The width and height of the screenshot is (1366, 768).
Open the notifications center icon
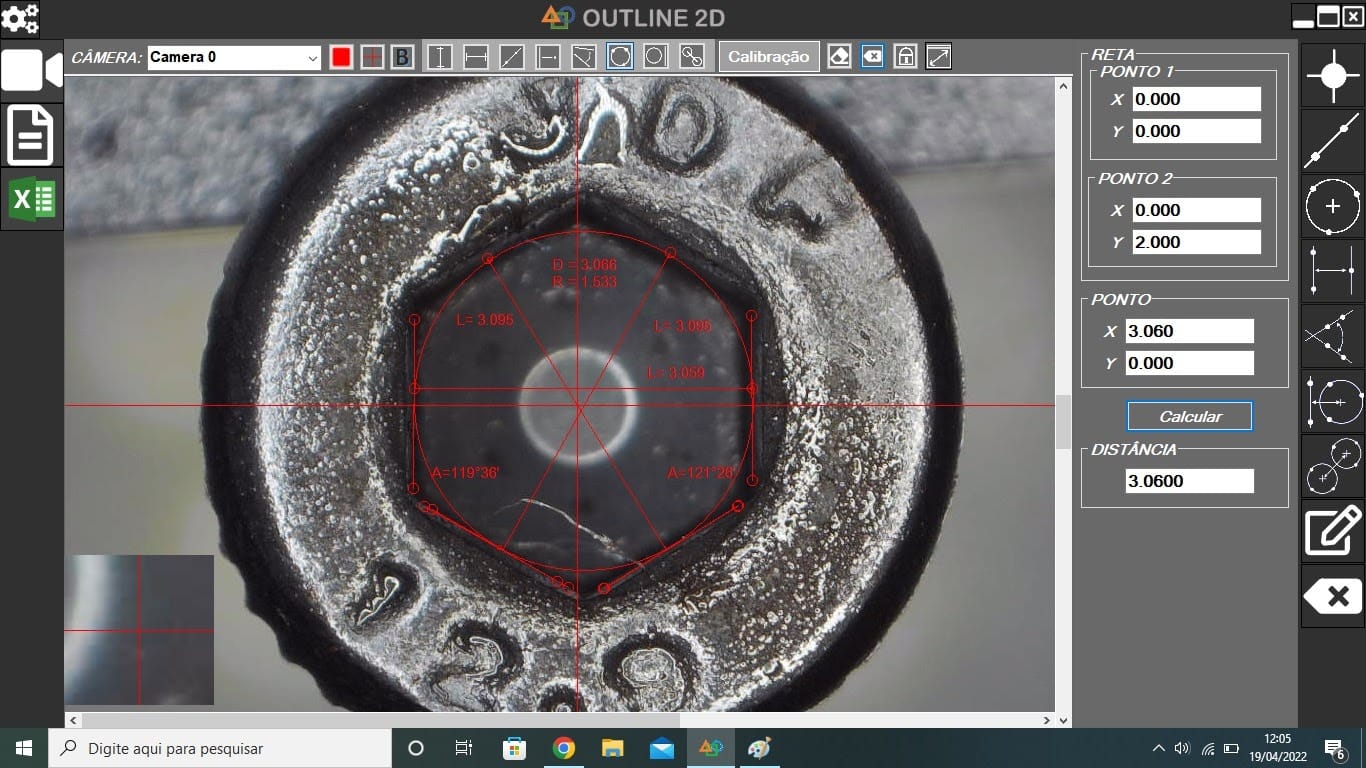(1335, 748)
